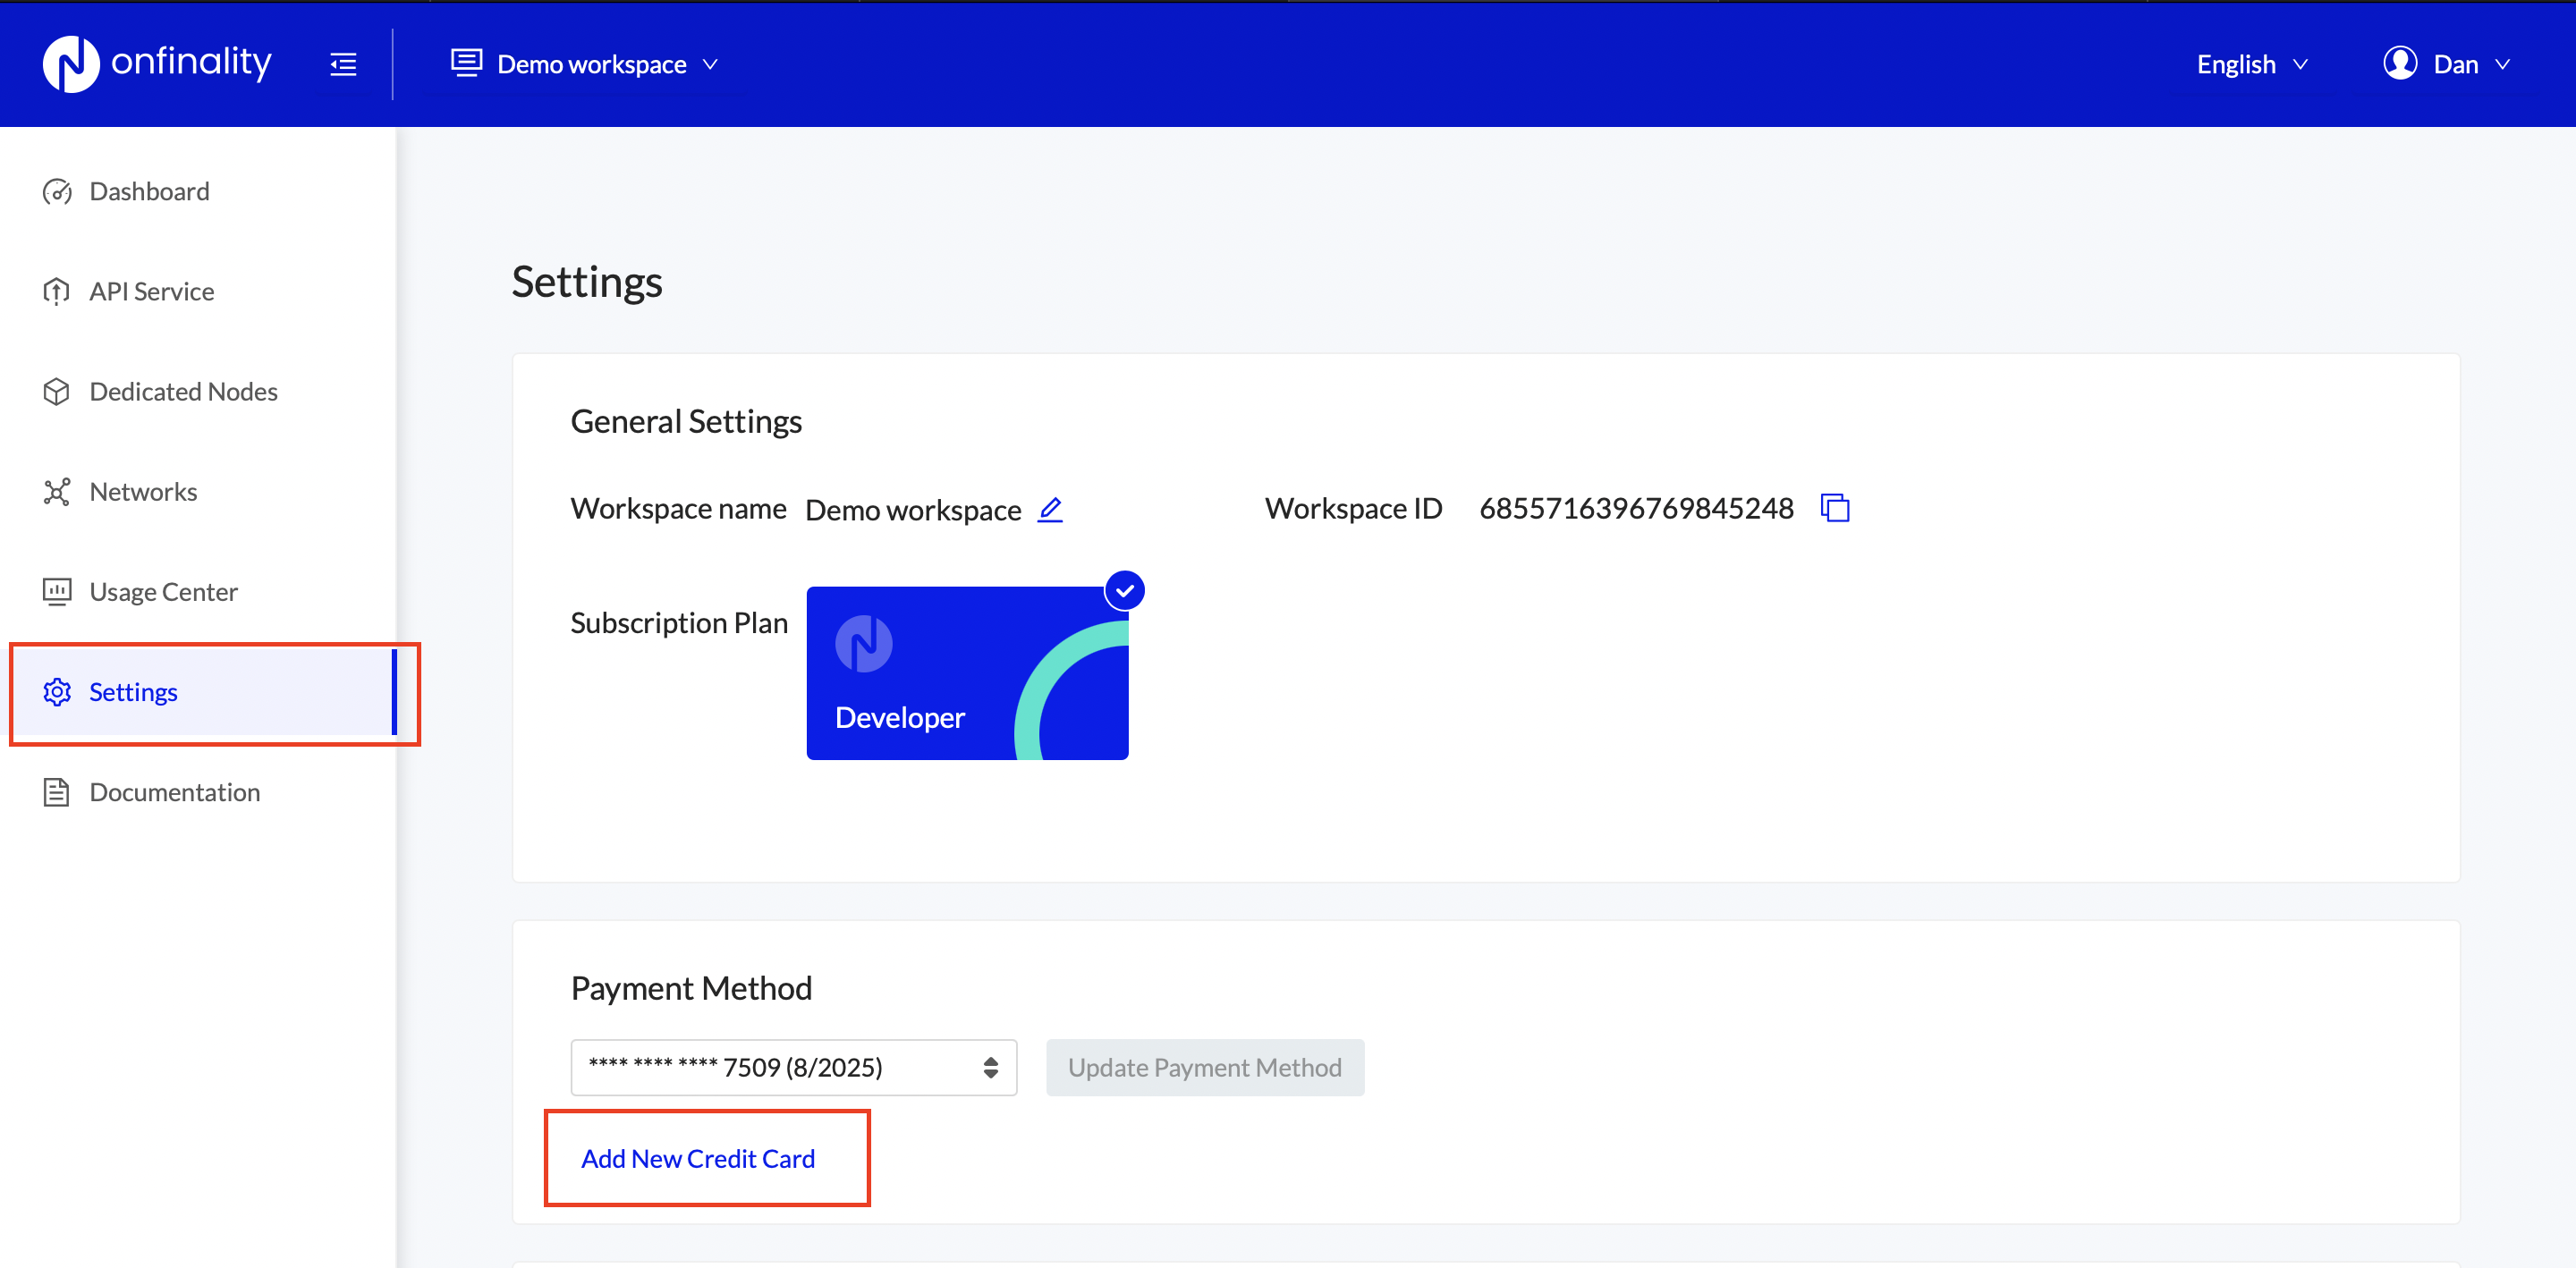Open Documentation from the sidebar
This screenshot has width=2576, height=1268.
pos(174,792)
